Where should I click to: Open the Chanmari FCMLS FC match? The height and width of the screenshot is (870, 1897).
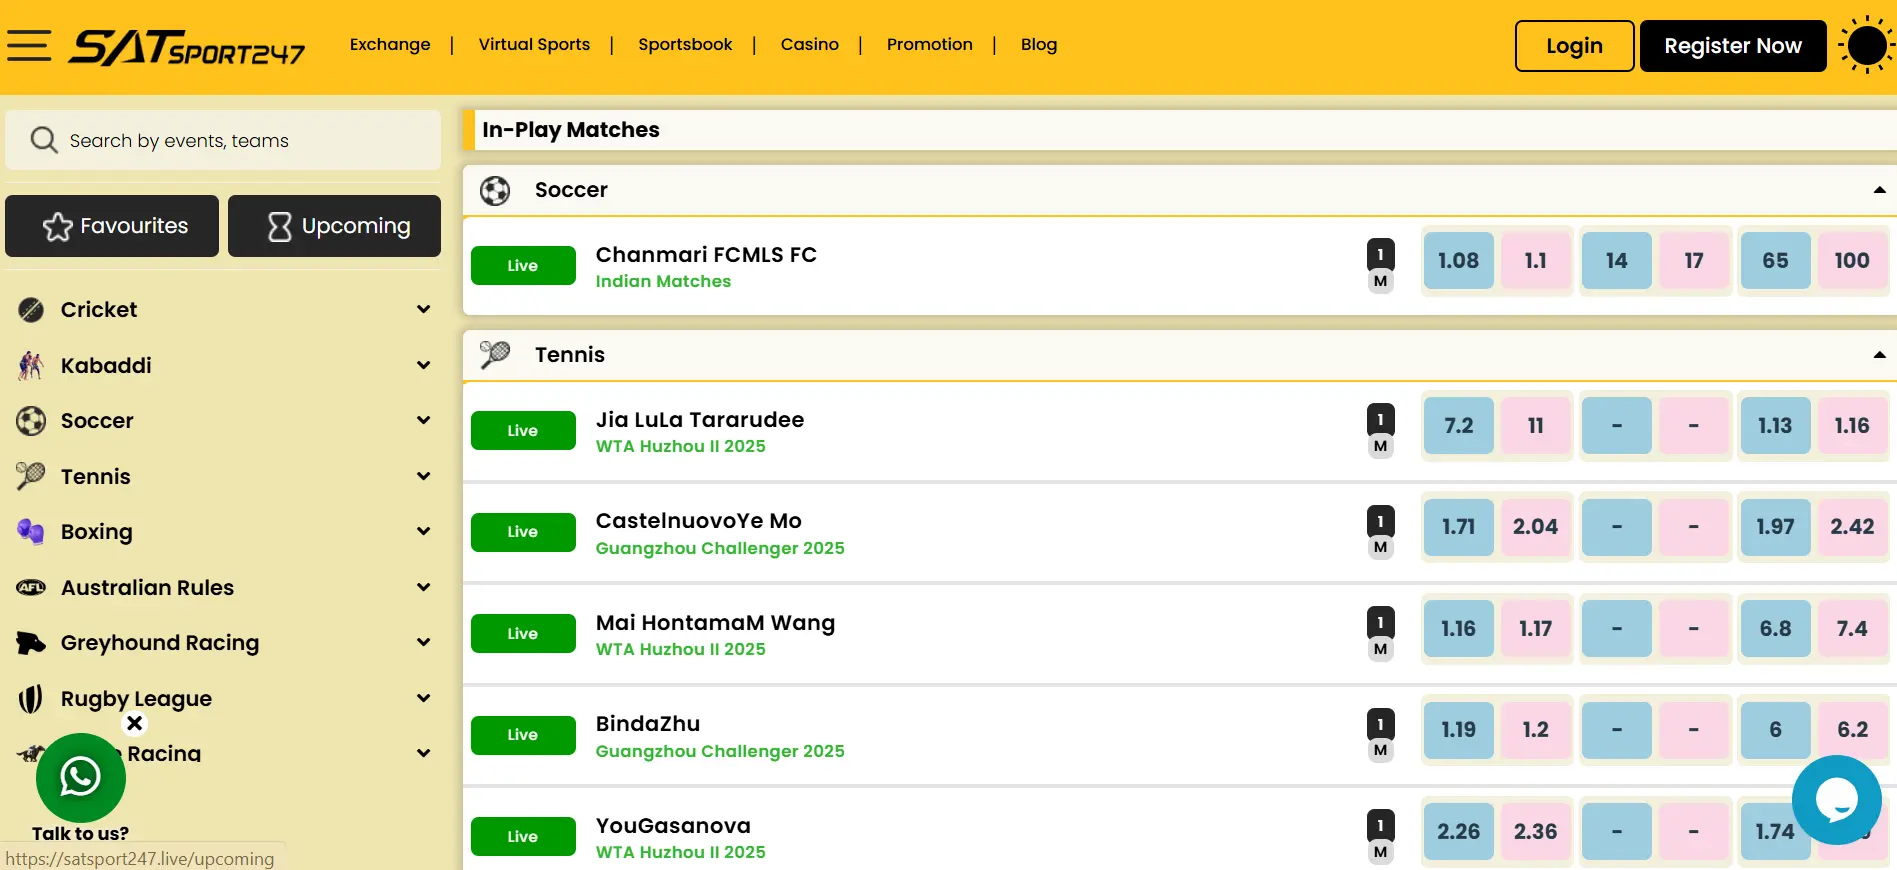pyautogui.click(x=706, y=255)
